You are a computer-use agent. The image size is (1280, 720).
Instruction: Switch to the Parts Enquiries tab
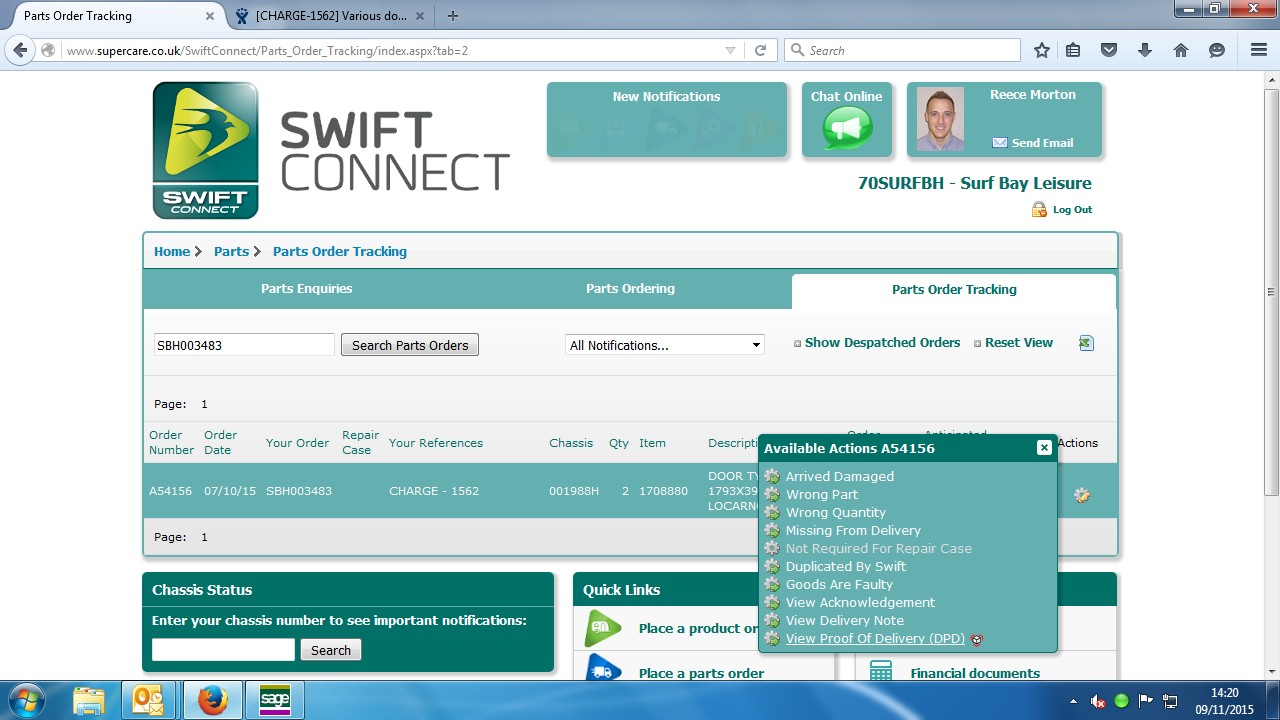coord(307,289)
